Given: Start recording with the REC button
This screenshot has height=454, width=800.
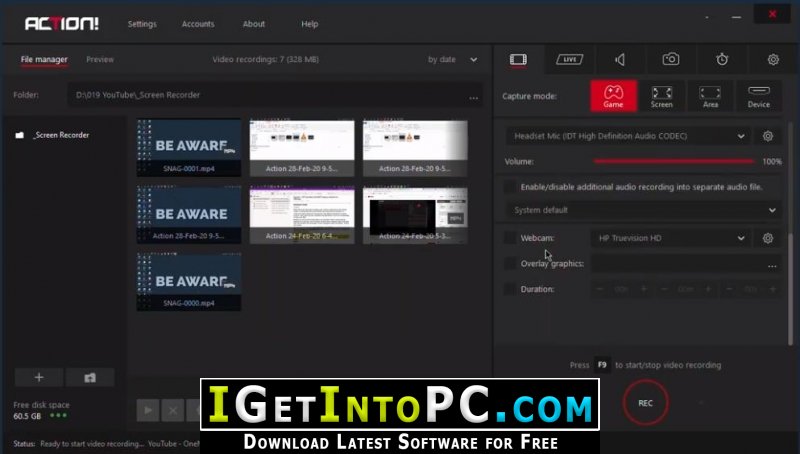Looking at the screenshot, I should coord(645,402).
